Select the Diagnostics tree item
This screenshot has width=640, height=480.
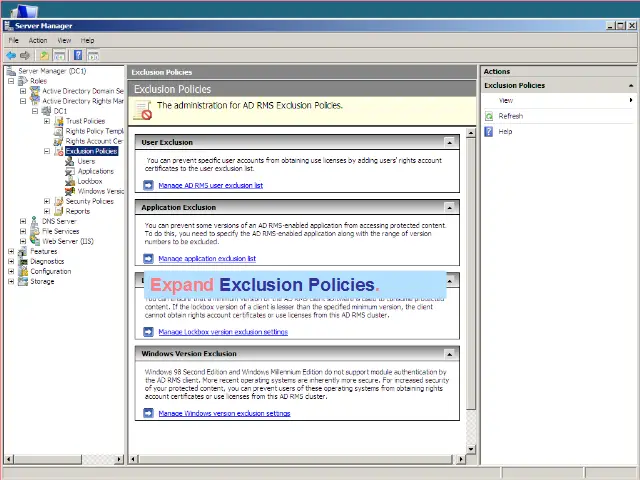(x=47, y=261)
